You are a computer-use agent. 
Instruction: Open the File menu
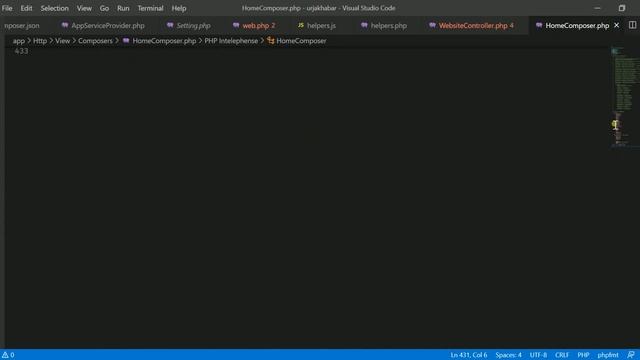7,8
